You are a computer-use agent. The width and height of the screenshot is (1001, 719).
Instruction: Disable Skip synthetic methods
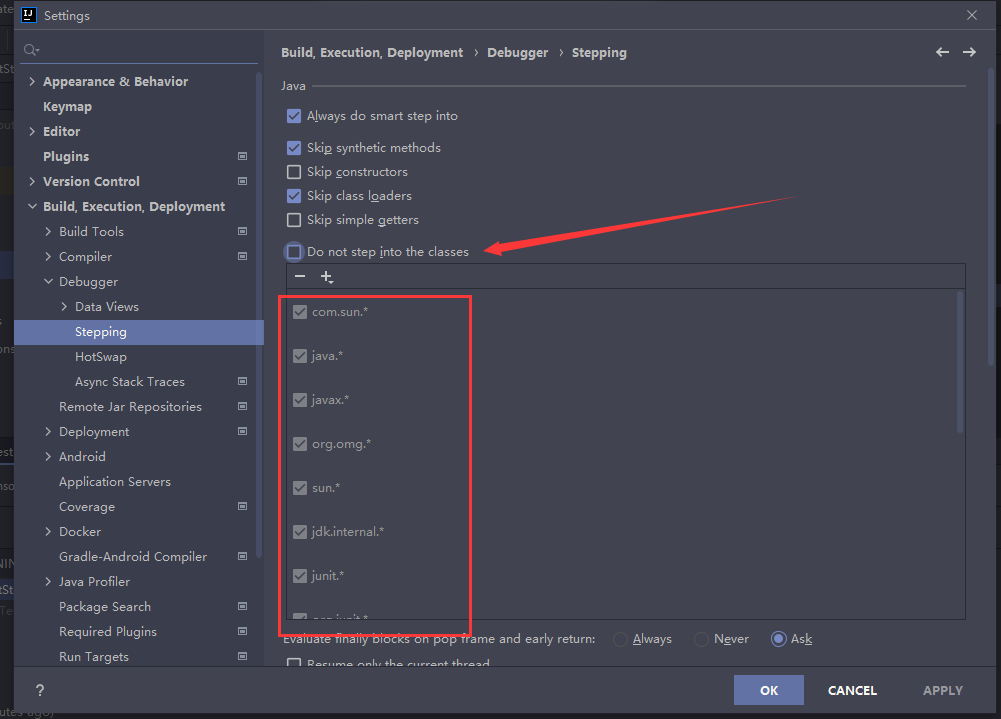pyautogui.click(x=294, y=147)
